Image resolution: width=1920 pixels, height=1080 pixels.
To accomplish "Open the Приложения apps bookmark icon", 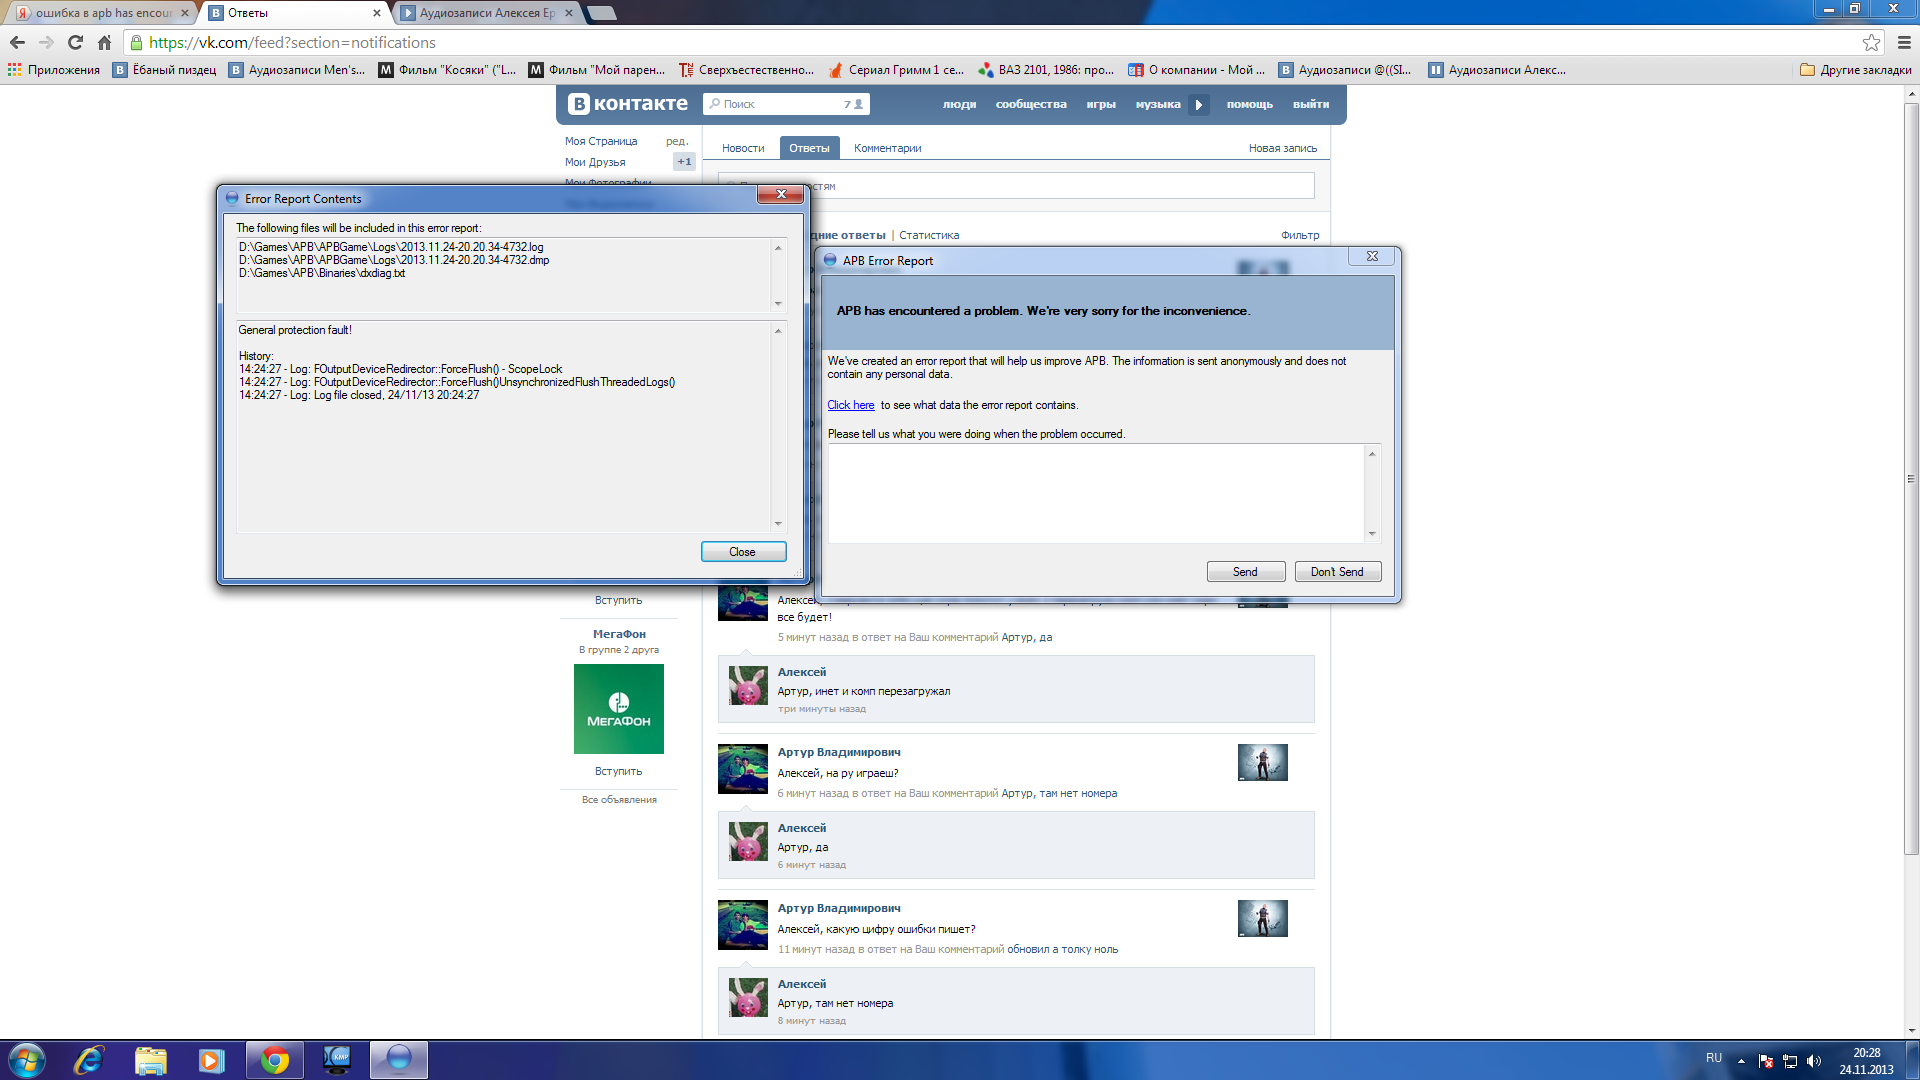I will coord(14,70).
